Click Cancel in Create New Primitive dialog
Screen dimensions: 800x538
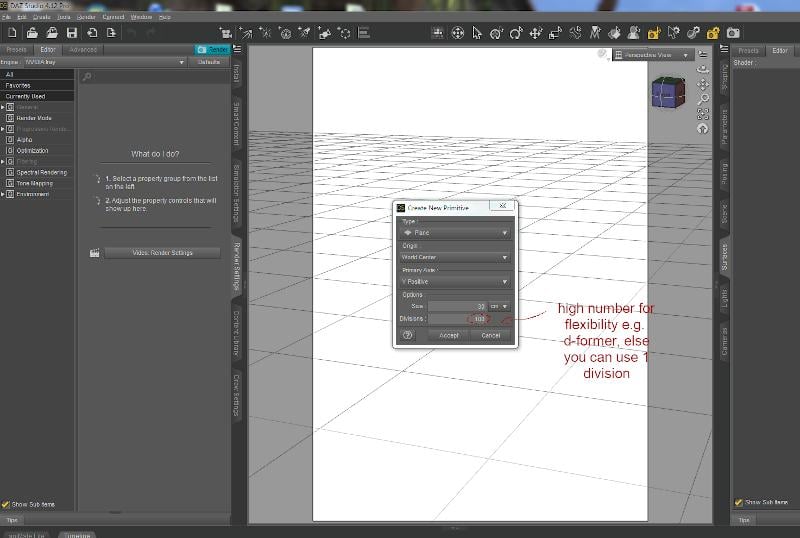click(491, 335)
